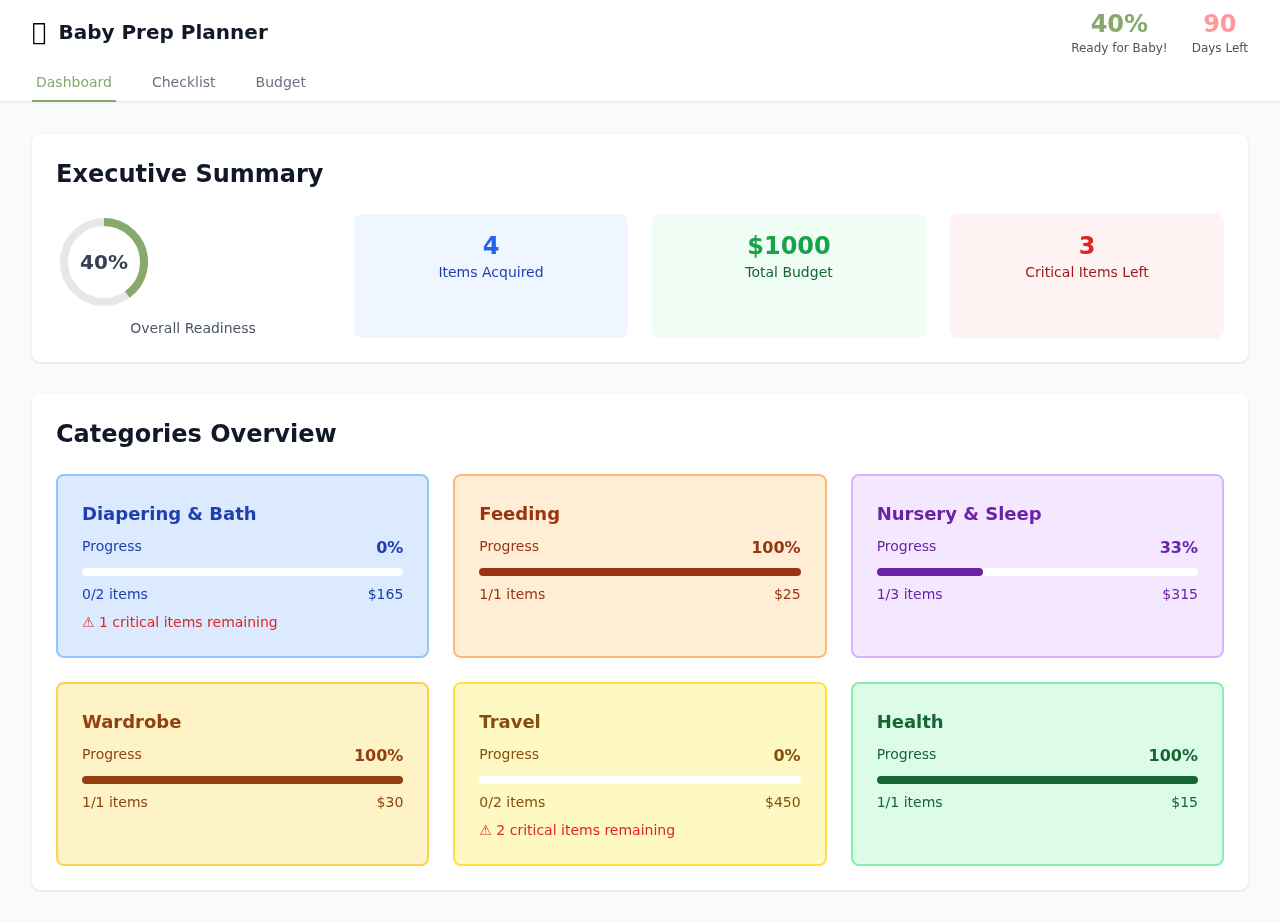The height and width of the screenshot is (922, 1280).
Task: Click the Wardrobe progress bar
Action: pos(242,779)
